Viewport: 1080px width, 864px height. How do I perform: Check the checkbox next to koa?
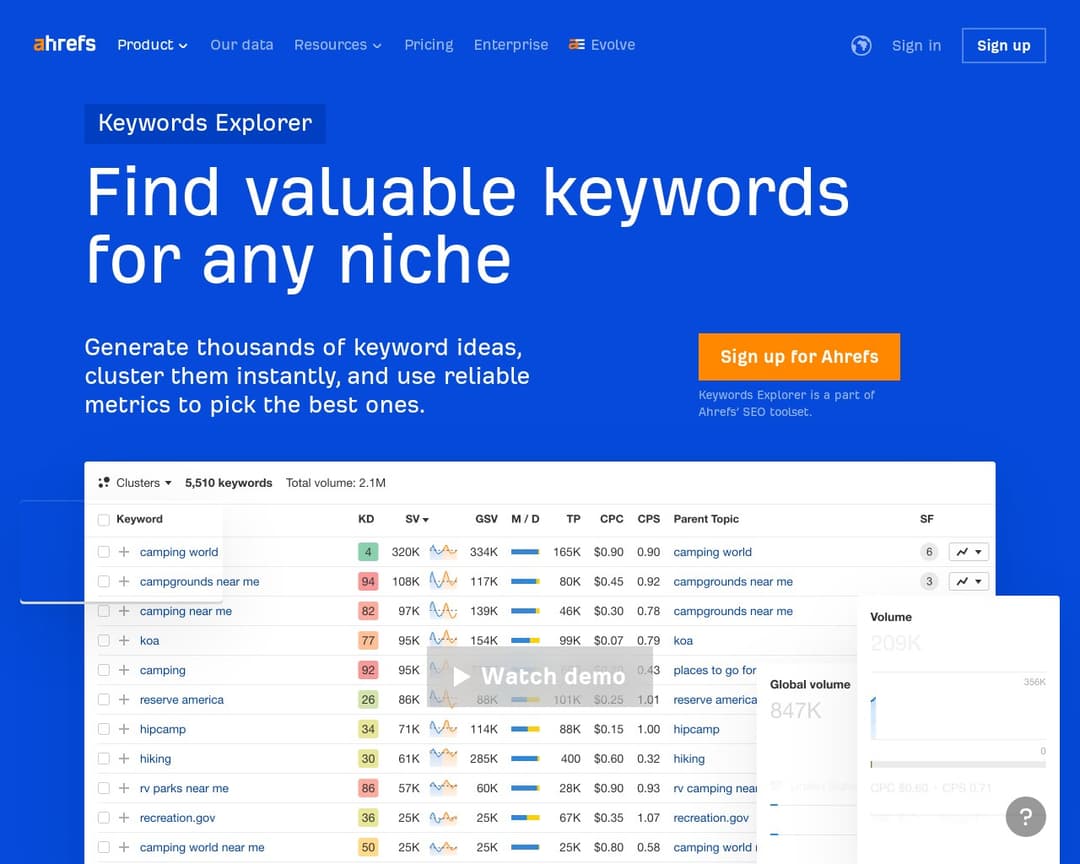coord(103,640)
